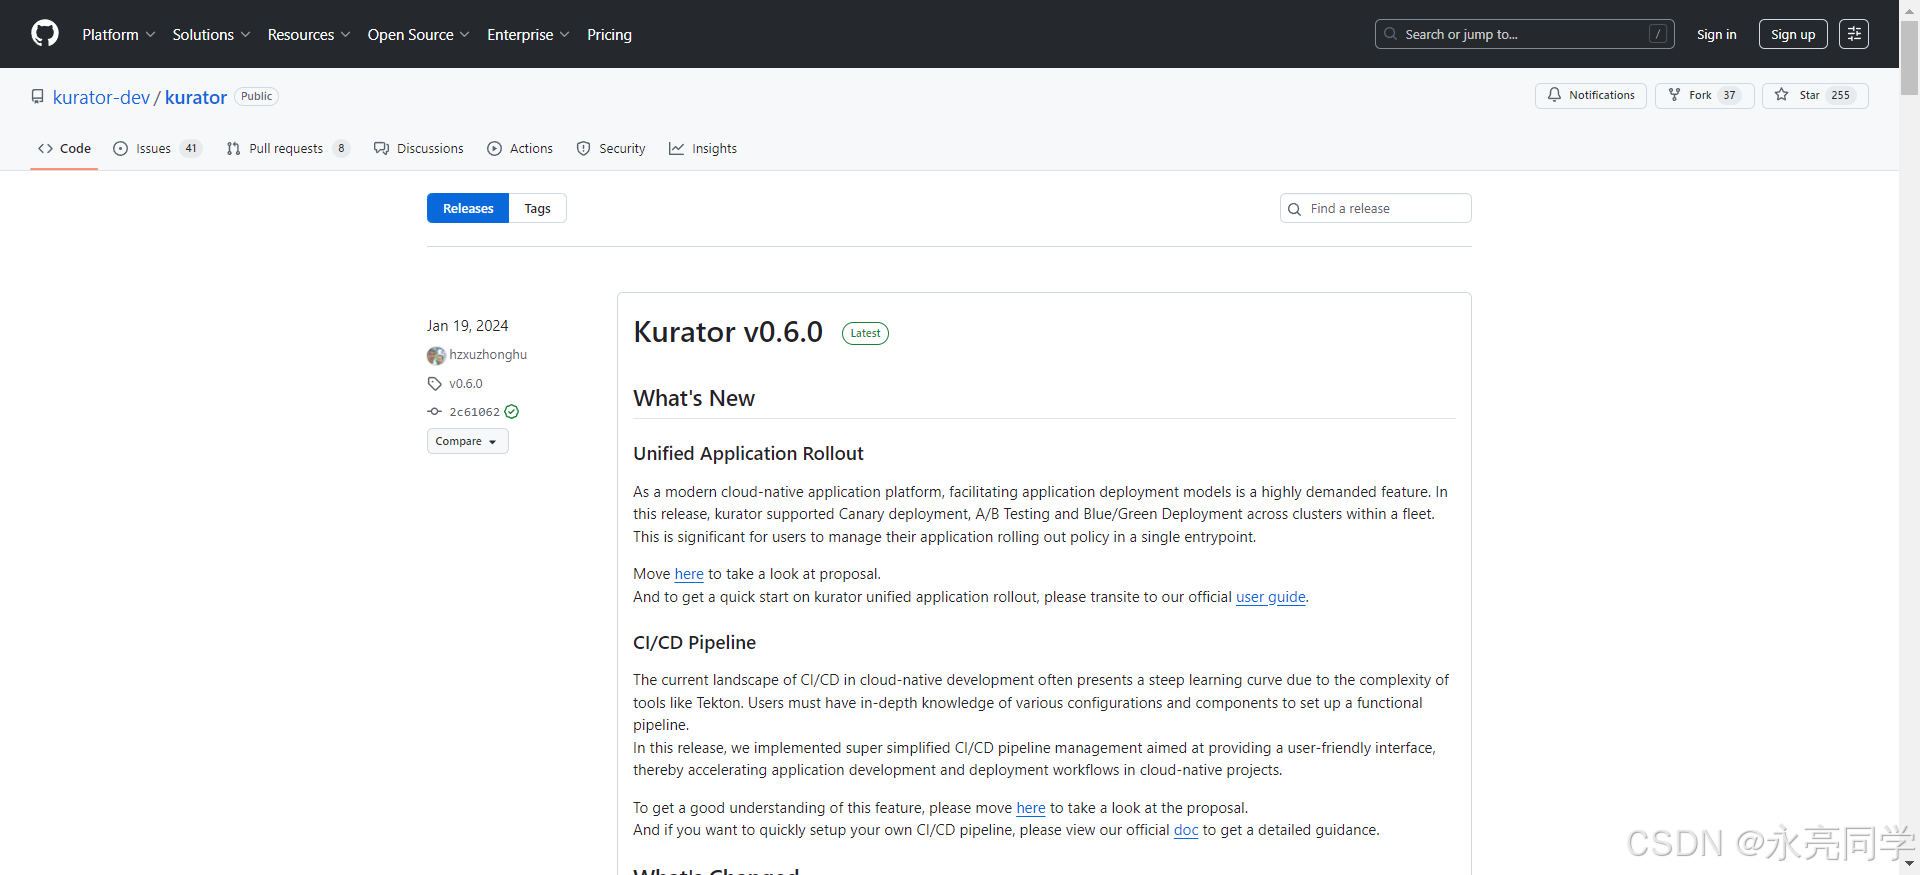This screenshot has height=875, width=1920.
Task: Click the GitHub logo icon
Action: (x=45, y=34)
